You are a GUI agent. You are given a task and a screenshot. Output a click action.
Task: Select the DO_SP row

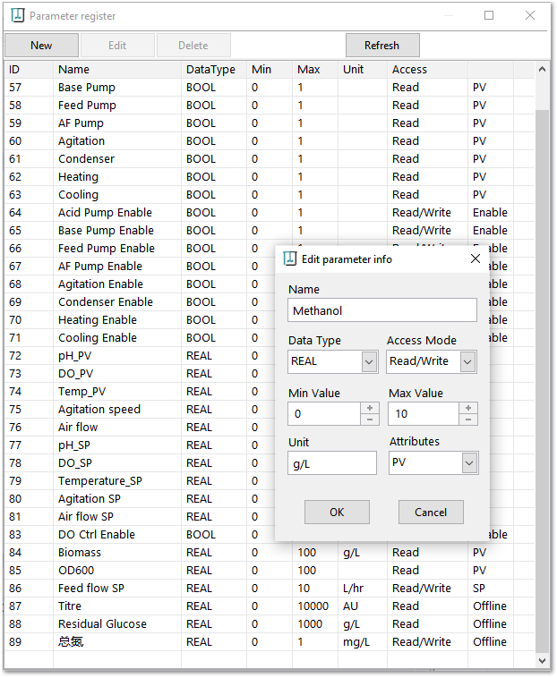(x=140, y=463)
